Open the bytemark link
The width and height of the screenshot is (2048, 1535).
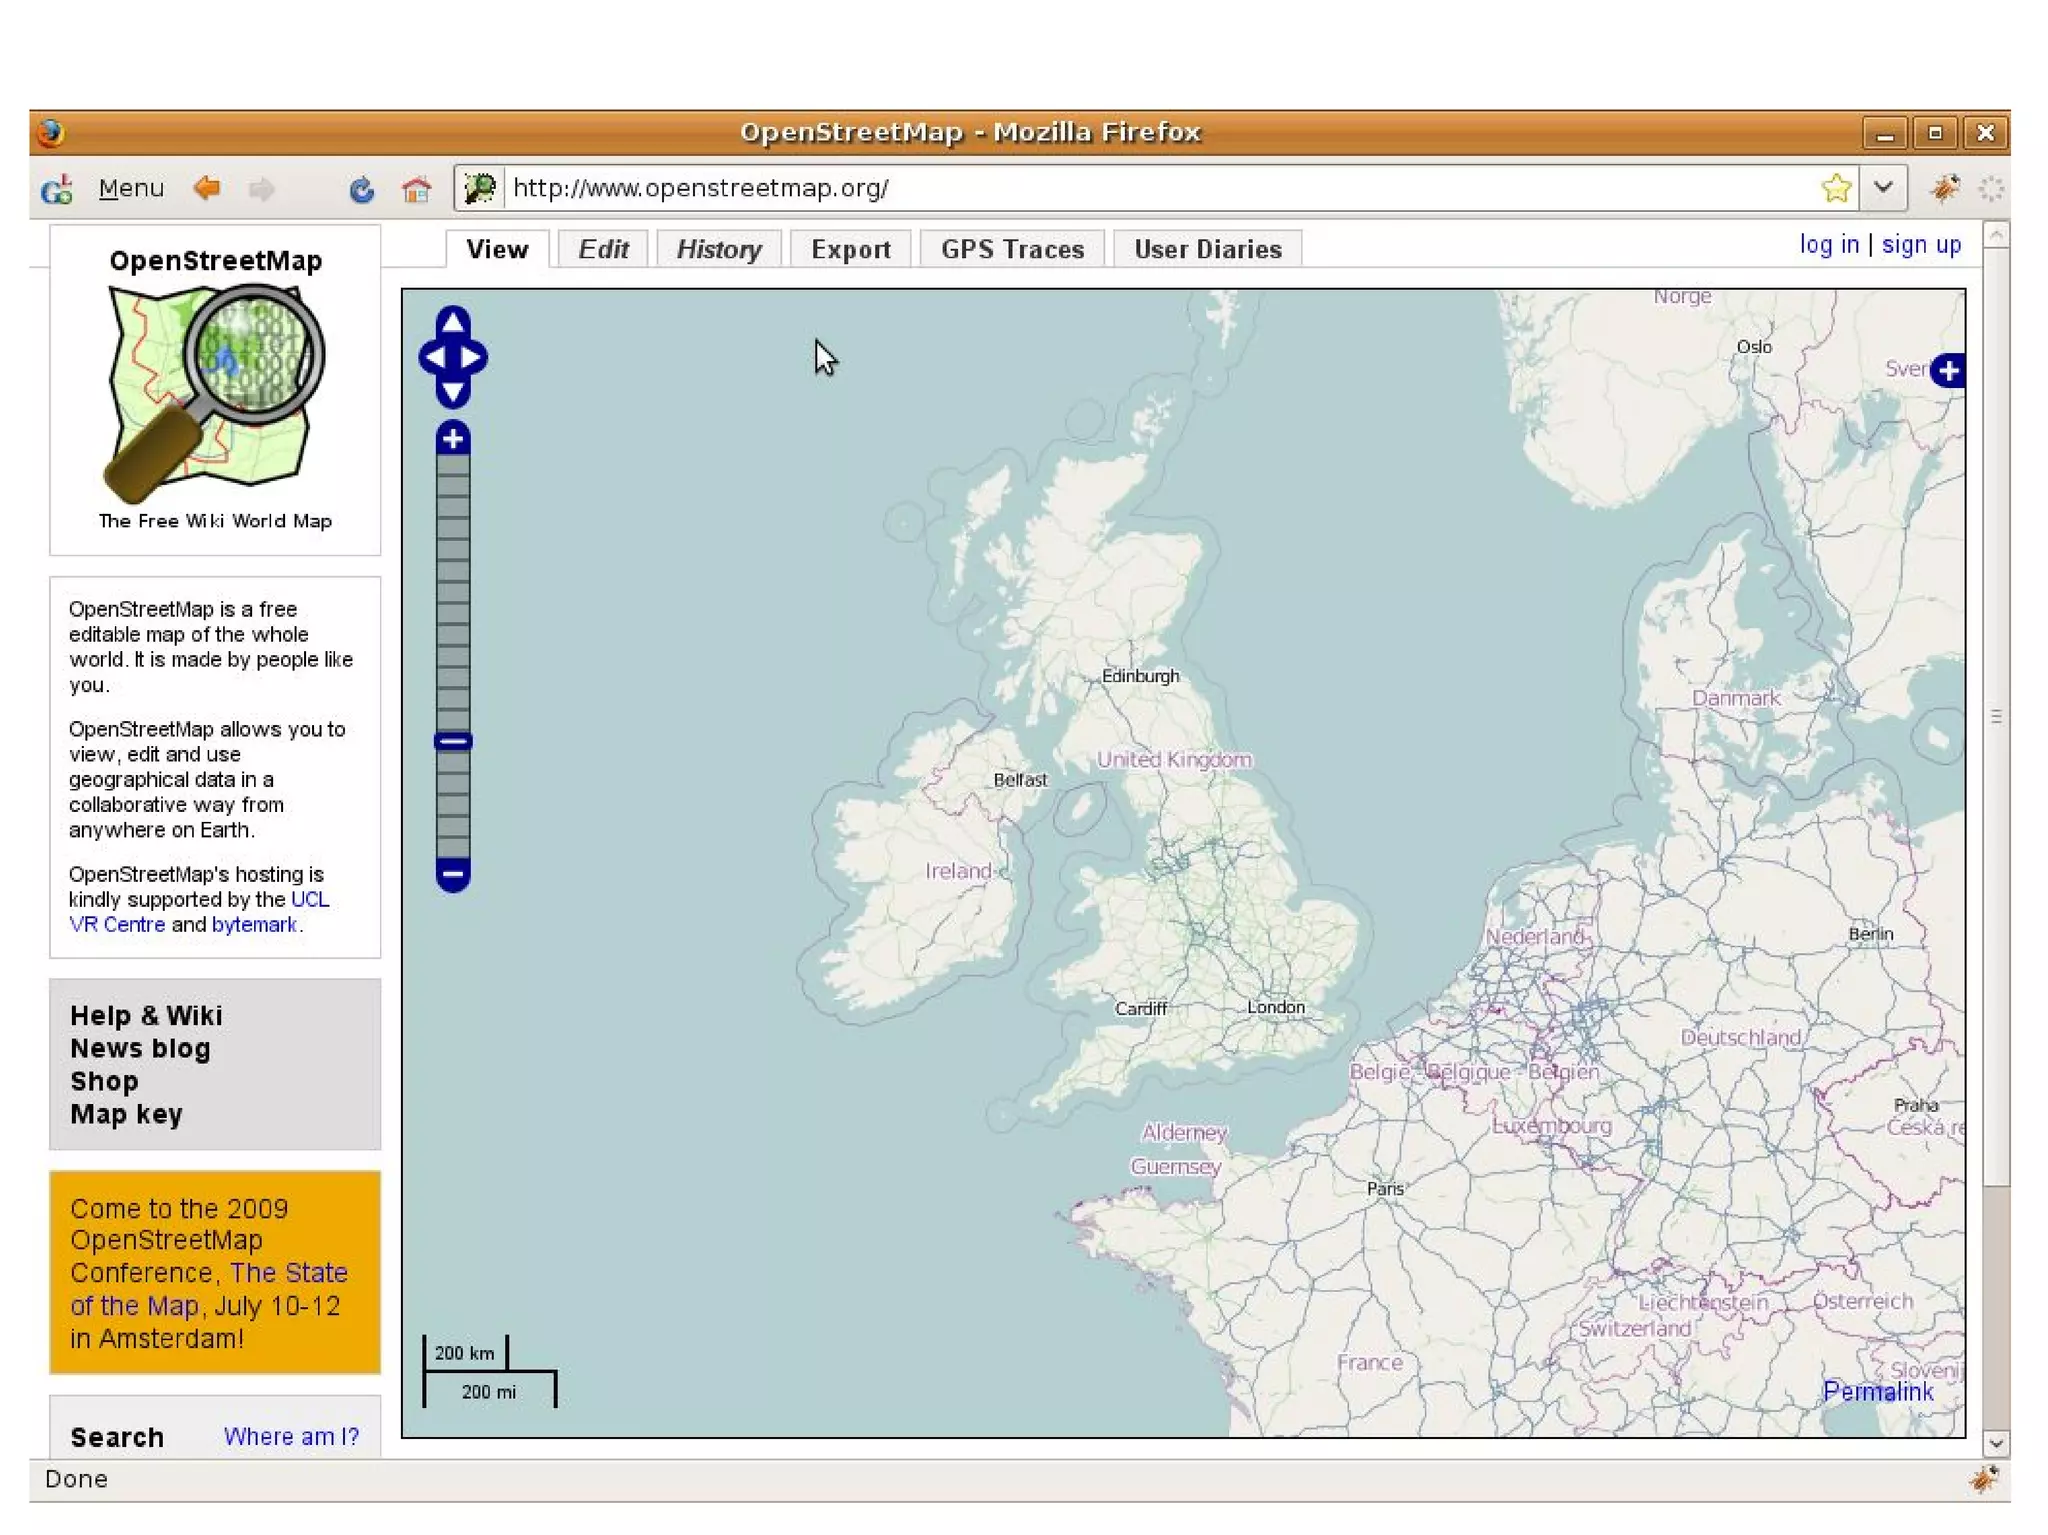(x=254, y=925)
